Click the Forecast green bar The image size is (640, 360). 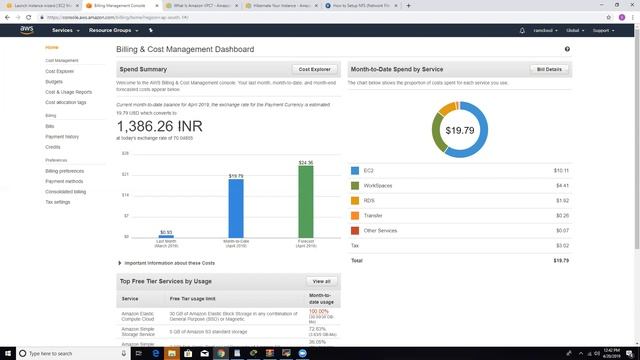point(306,202)
